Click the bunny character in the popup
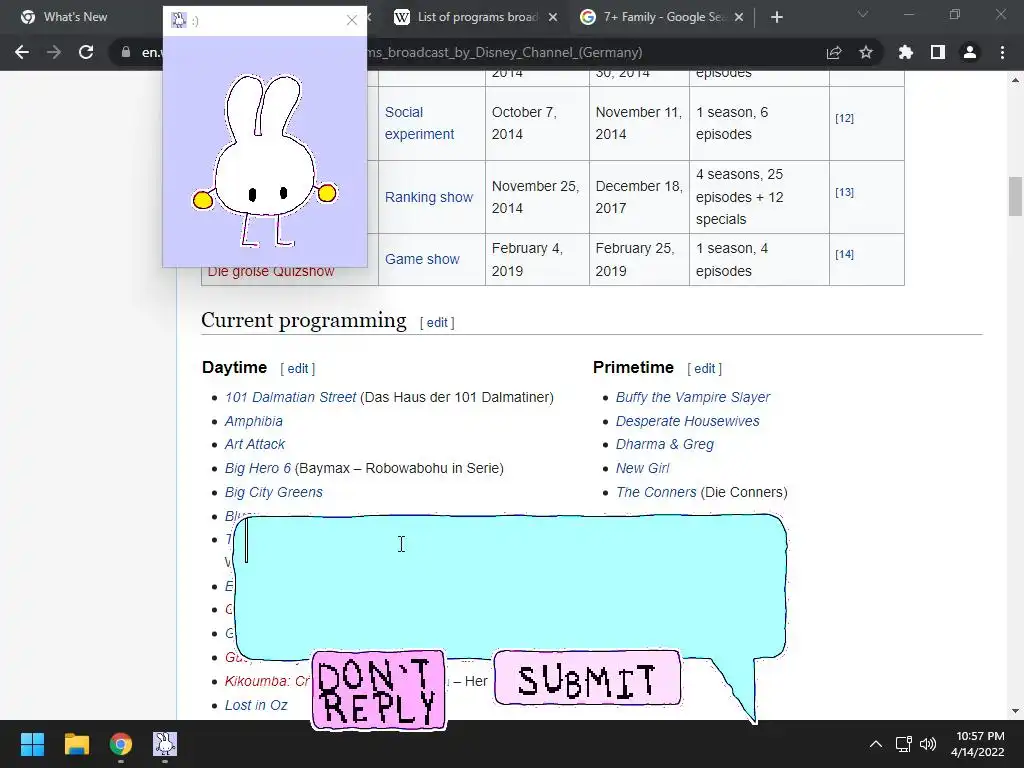 tap(264, 160)
